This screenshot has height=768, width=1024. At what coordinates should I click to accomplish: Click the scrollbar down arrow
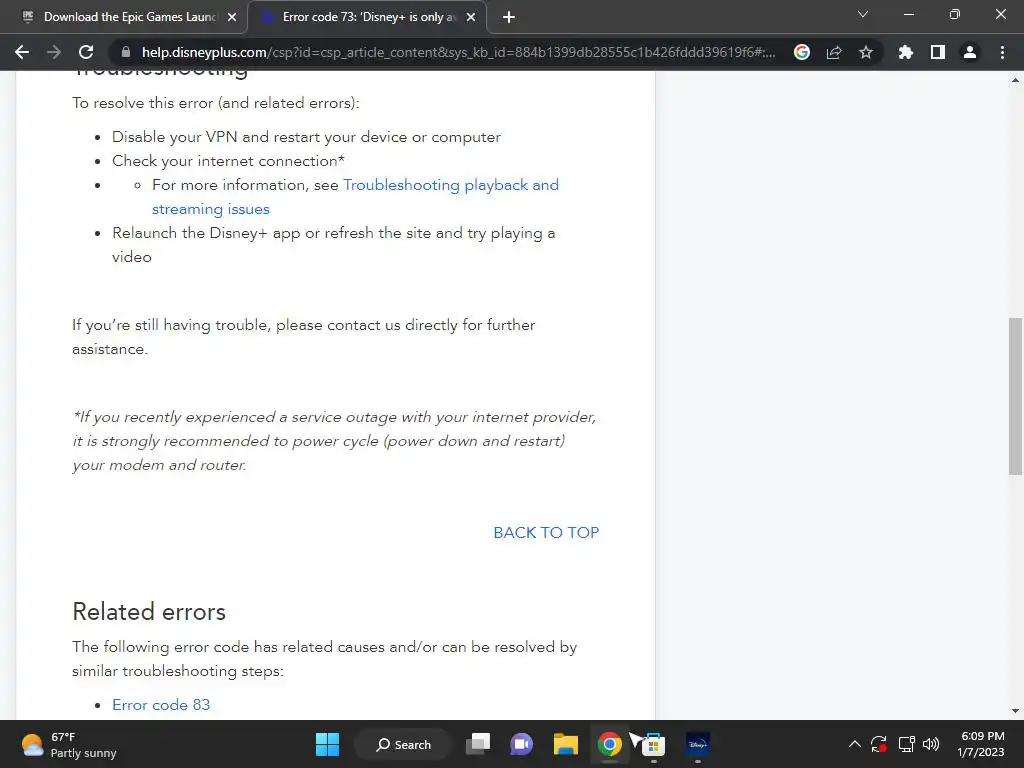(x=1015, y=711)
